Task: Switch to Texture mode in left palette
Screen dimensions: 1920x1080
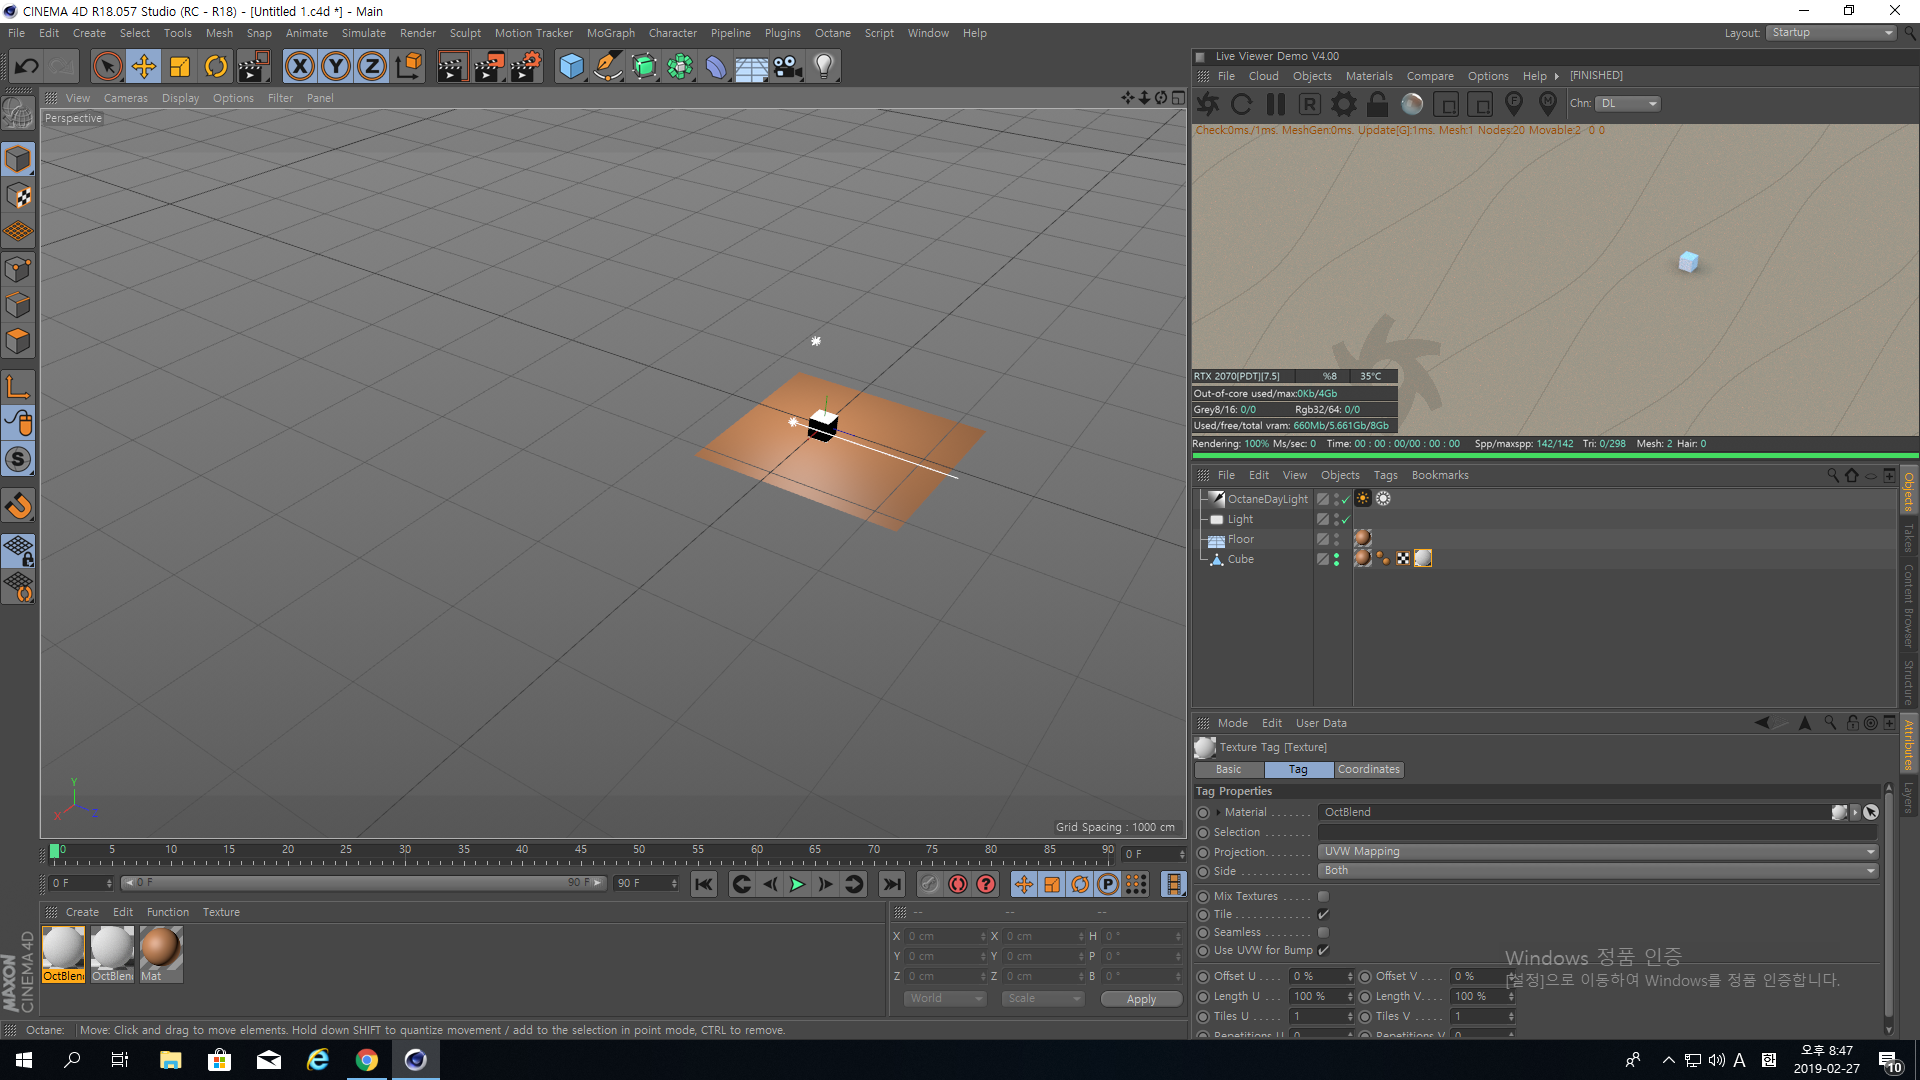Action: click(x=18, y=195)
